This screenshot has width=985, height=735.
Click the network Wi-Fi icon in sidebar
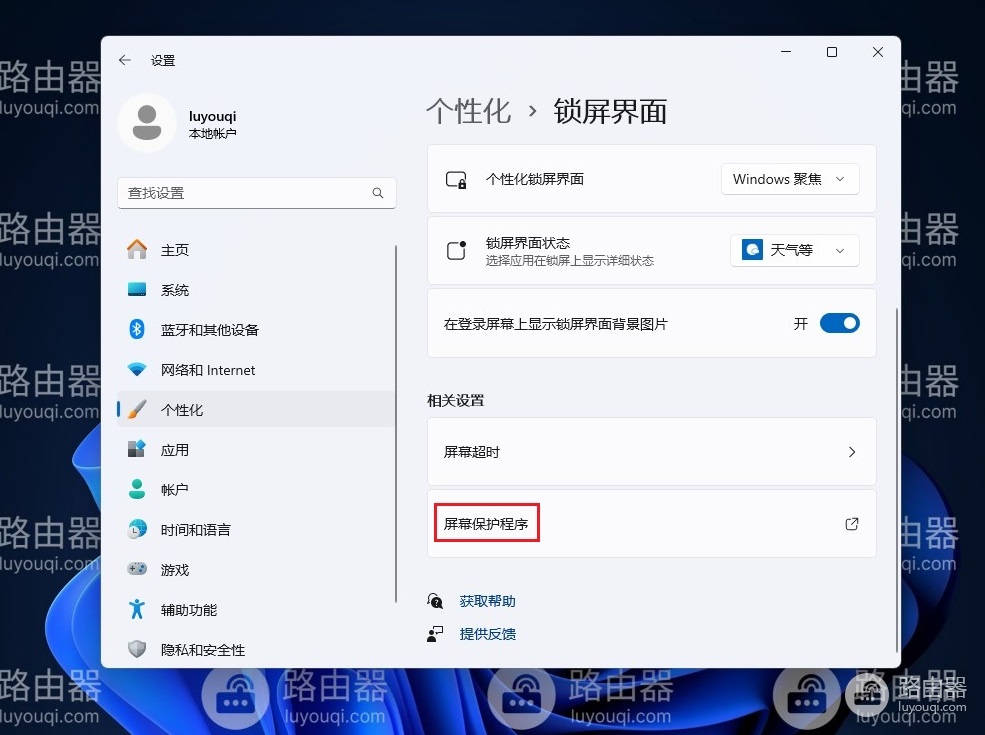[x=137, y=369]
